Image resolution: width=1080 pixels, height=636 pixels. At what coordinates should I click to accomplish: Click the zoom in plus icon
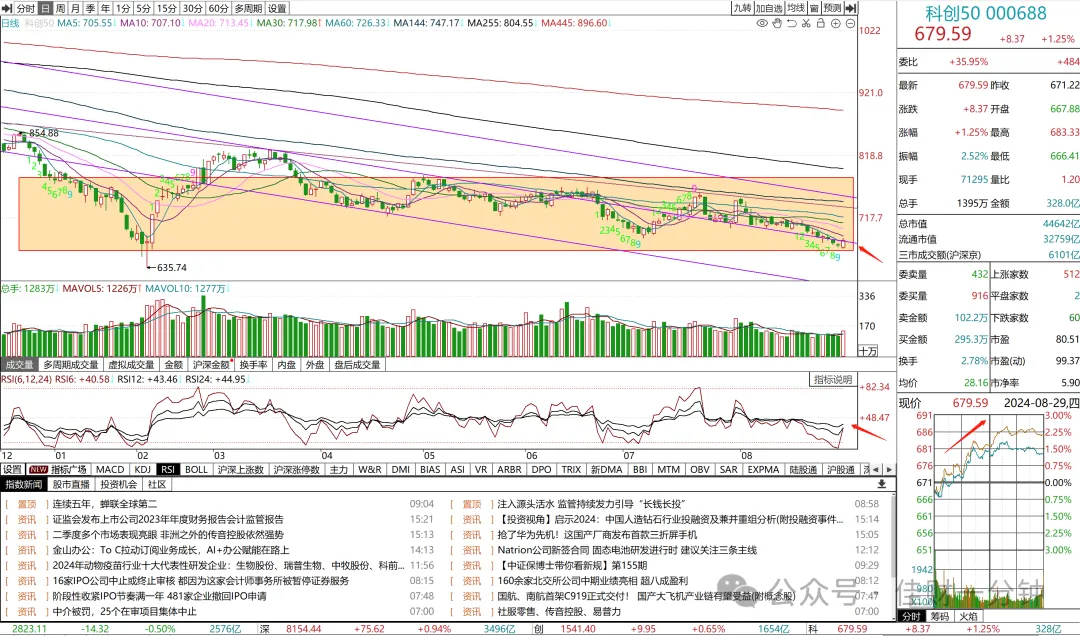click(835, 23)
